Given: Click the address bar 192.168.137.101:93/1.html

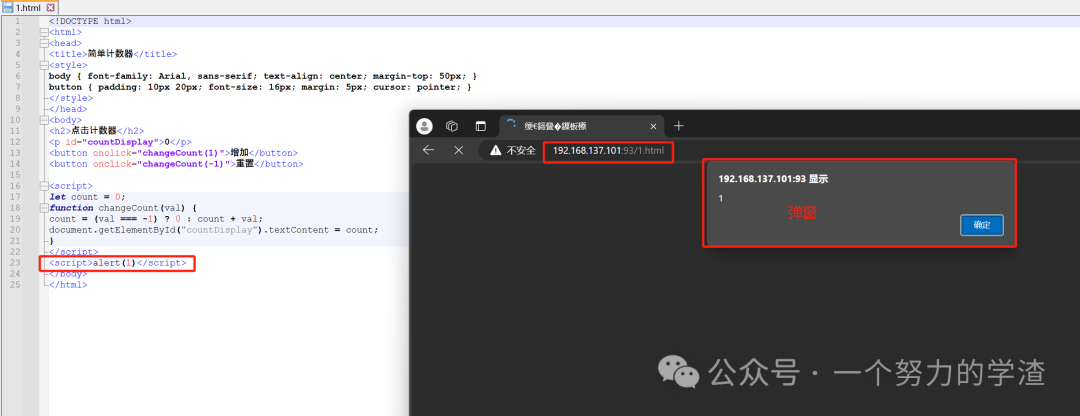Looking at the screenshot, I should (x=608, y=150).
